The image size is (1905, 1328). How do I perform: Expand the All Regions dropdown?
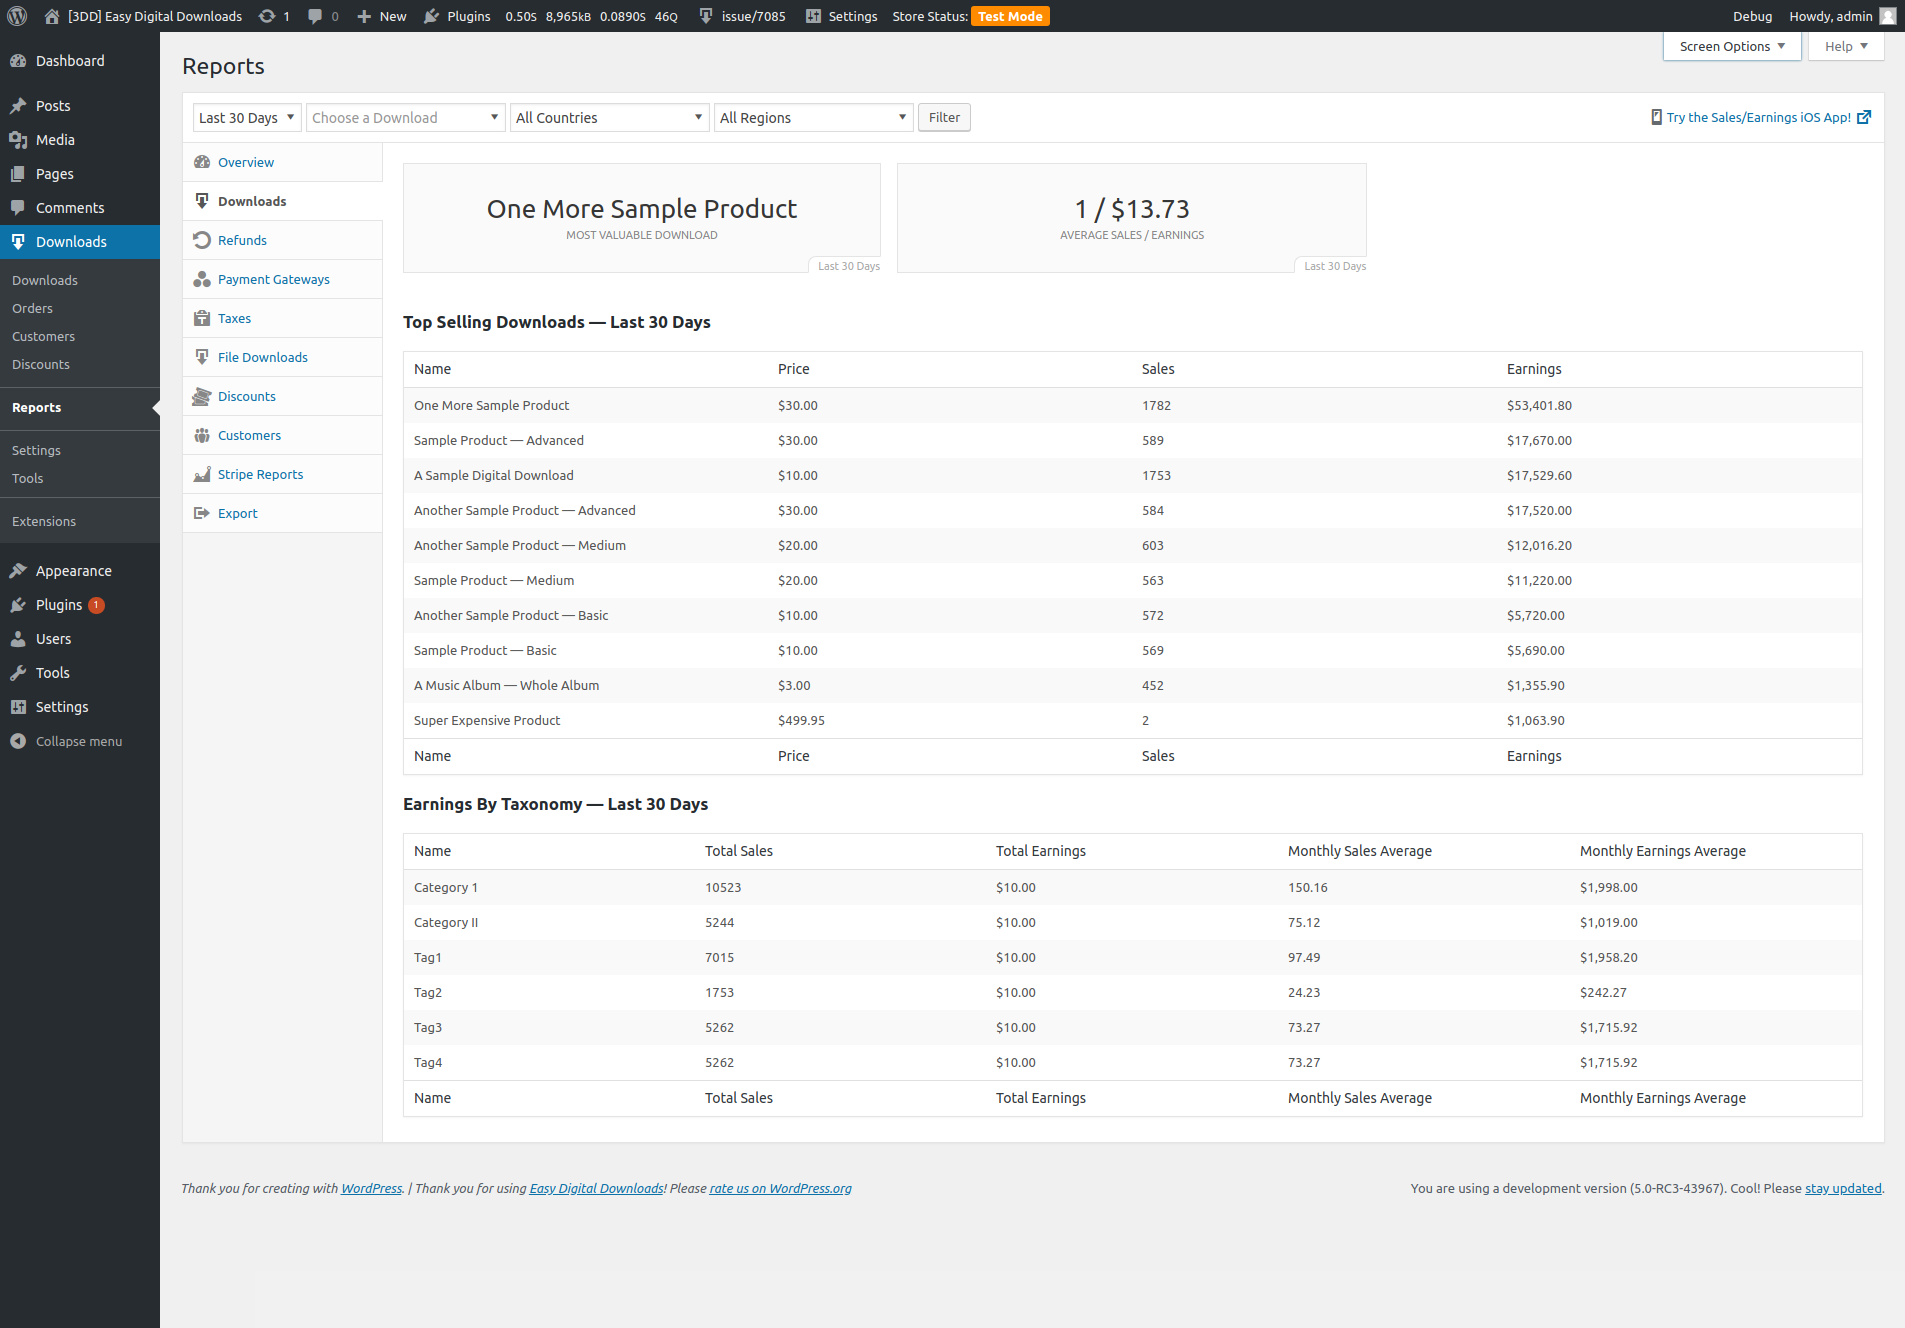pyautogui.click(x=813, y=118)
